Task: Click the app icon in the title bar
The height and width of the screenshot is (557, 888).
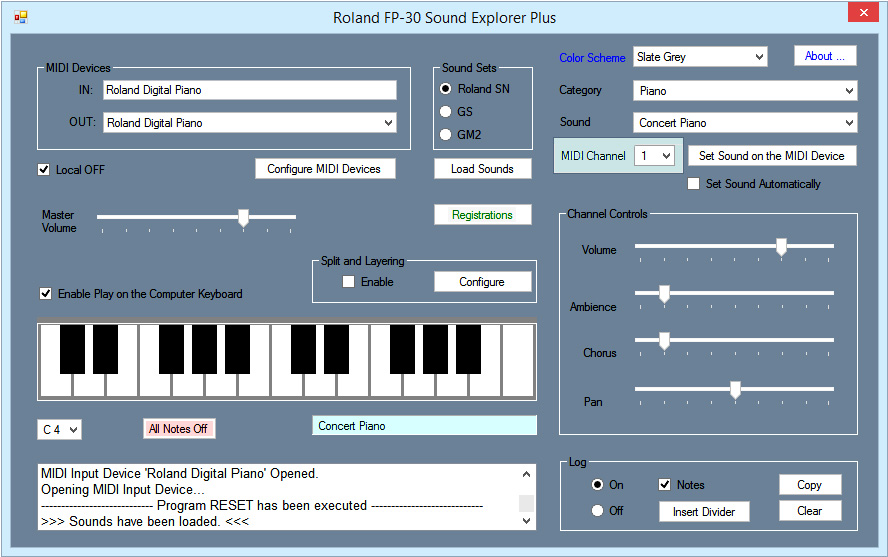Action: (21, 18)
